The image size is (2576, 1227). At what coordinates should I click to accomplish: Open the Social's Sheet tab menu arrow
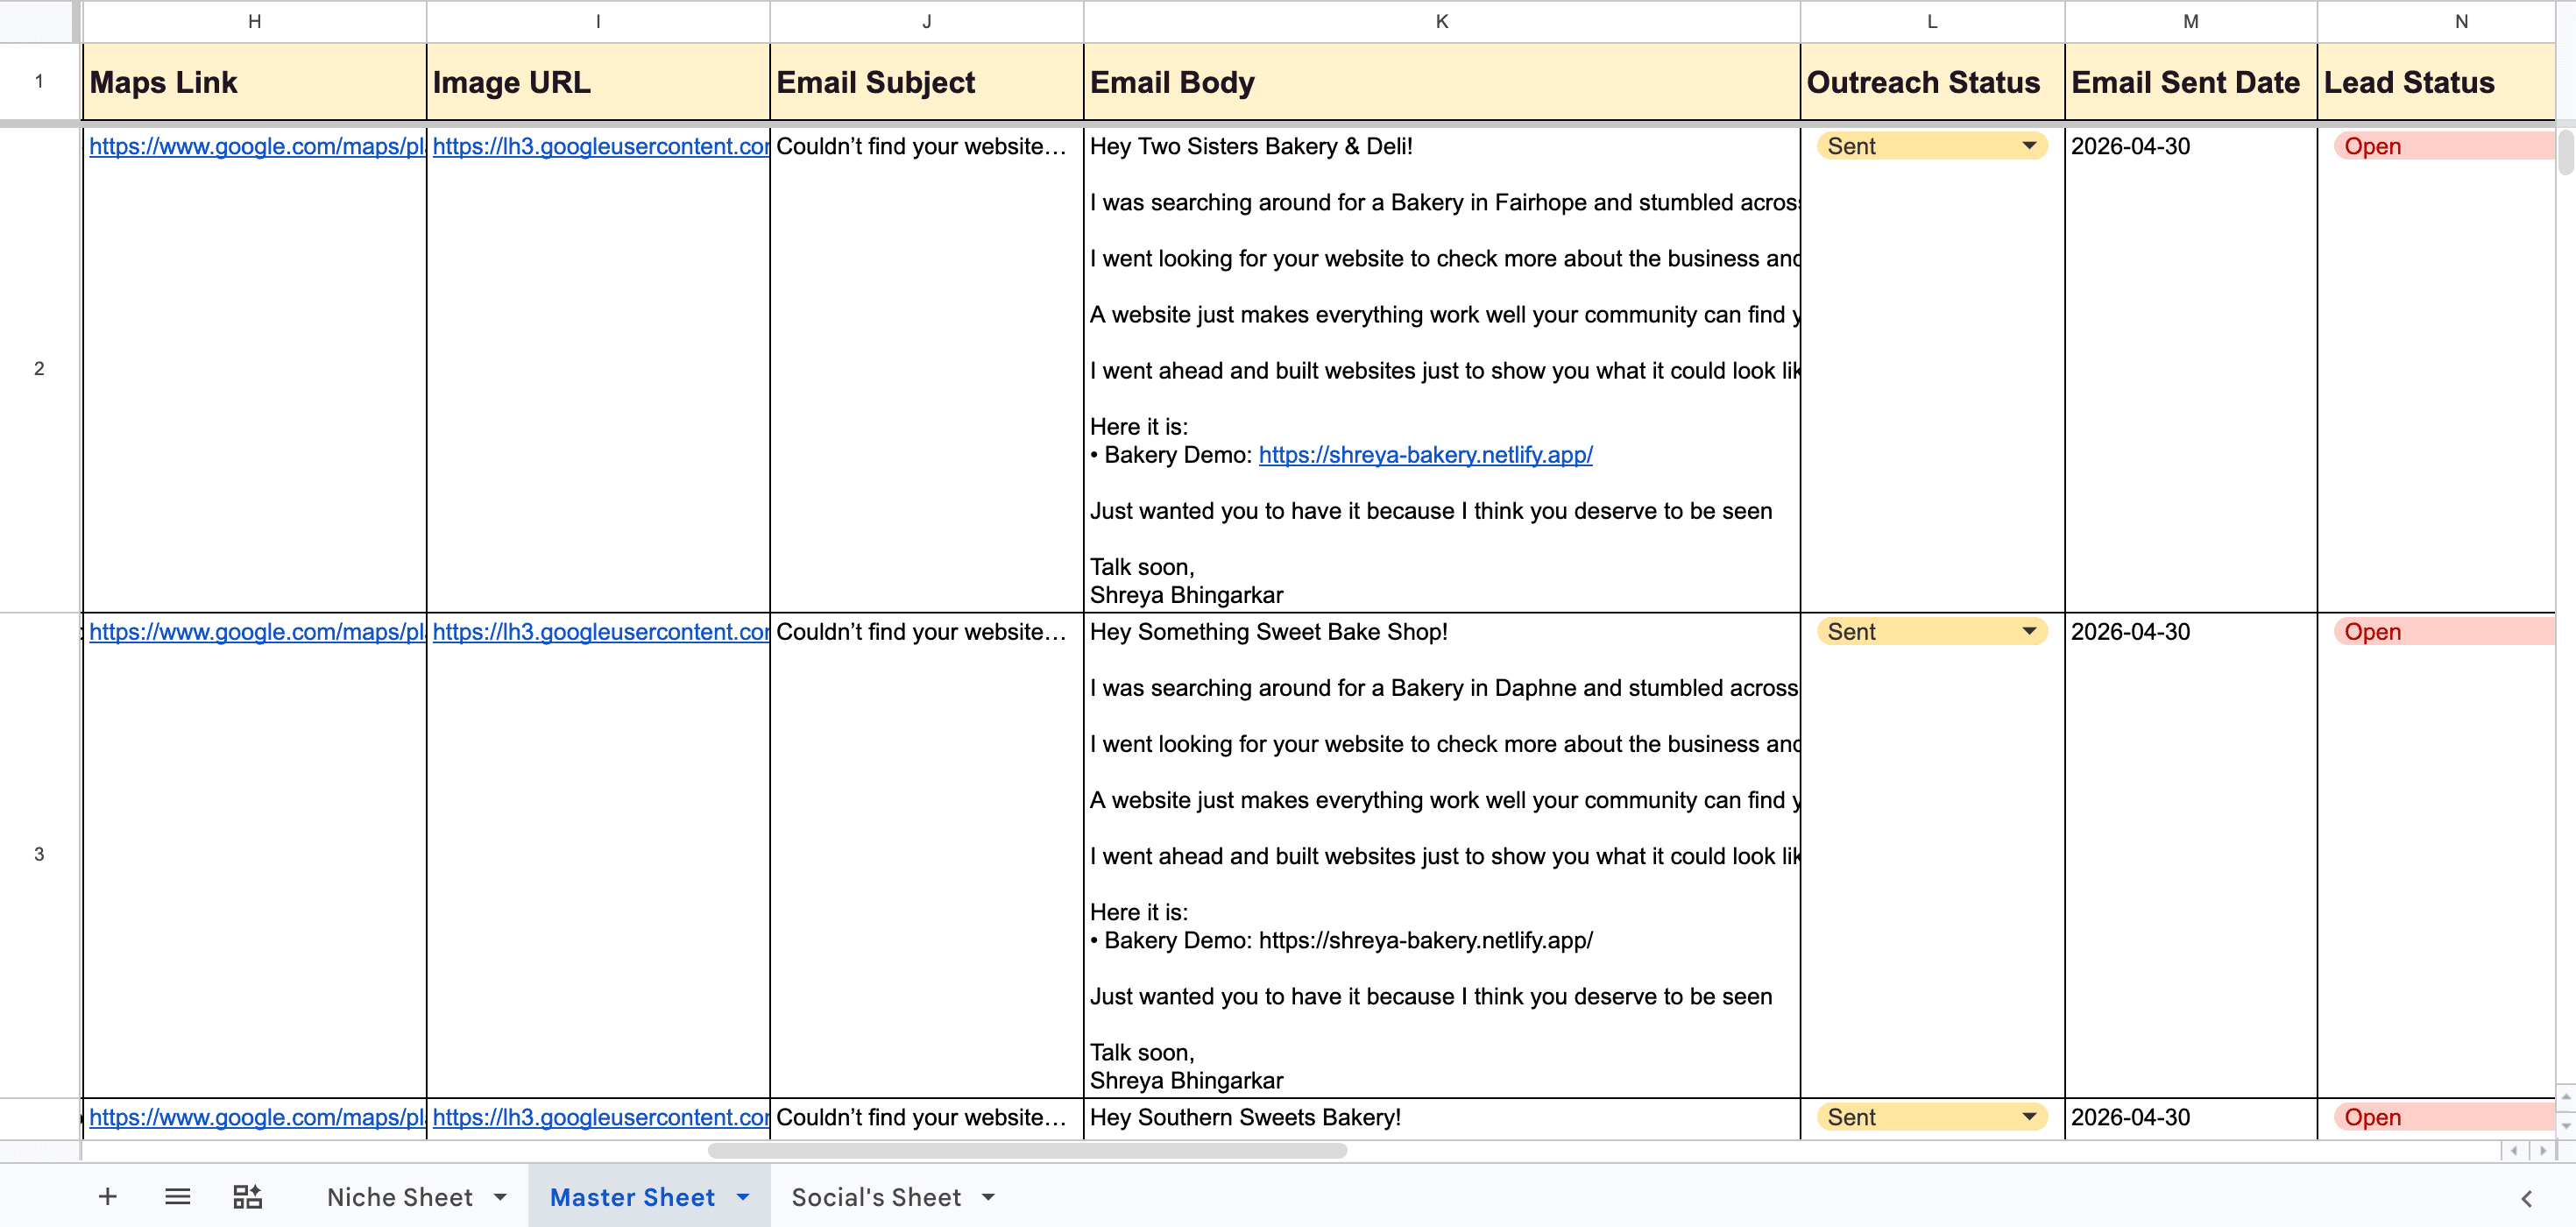988,1197
